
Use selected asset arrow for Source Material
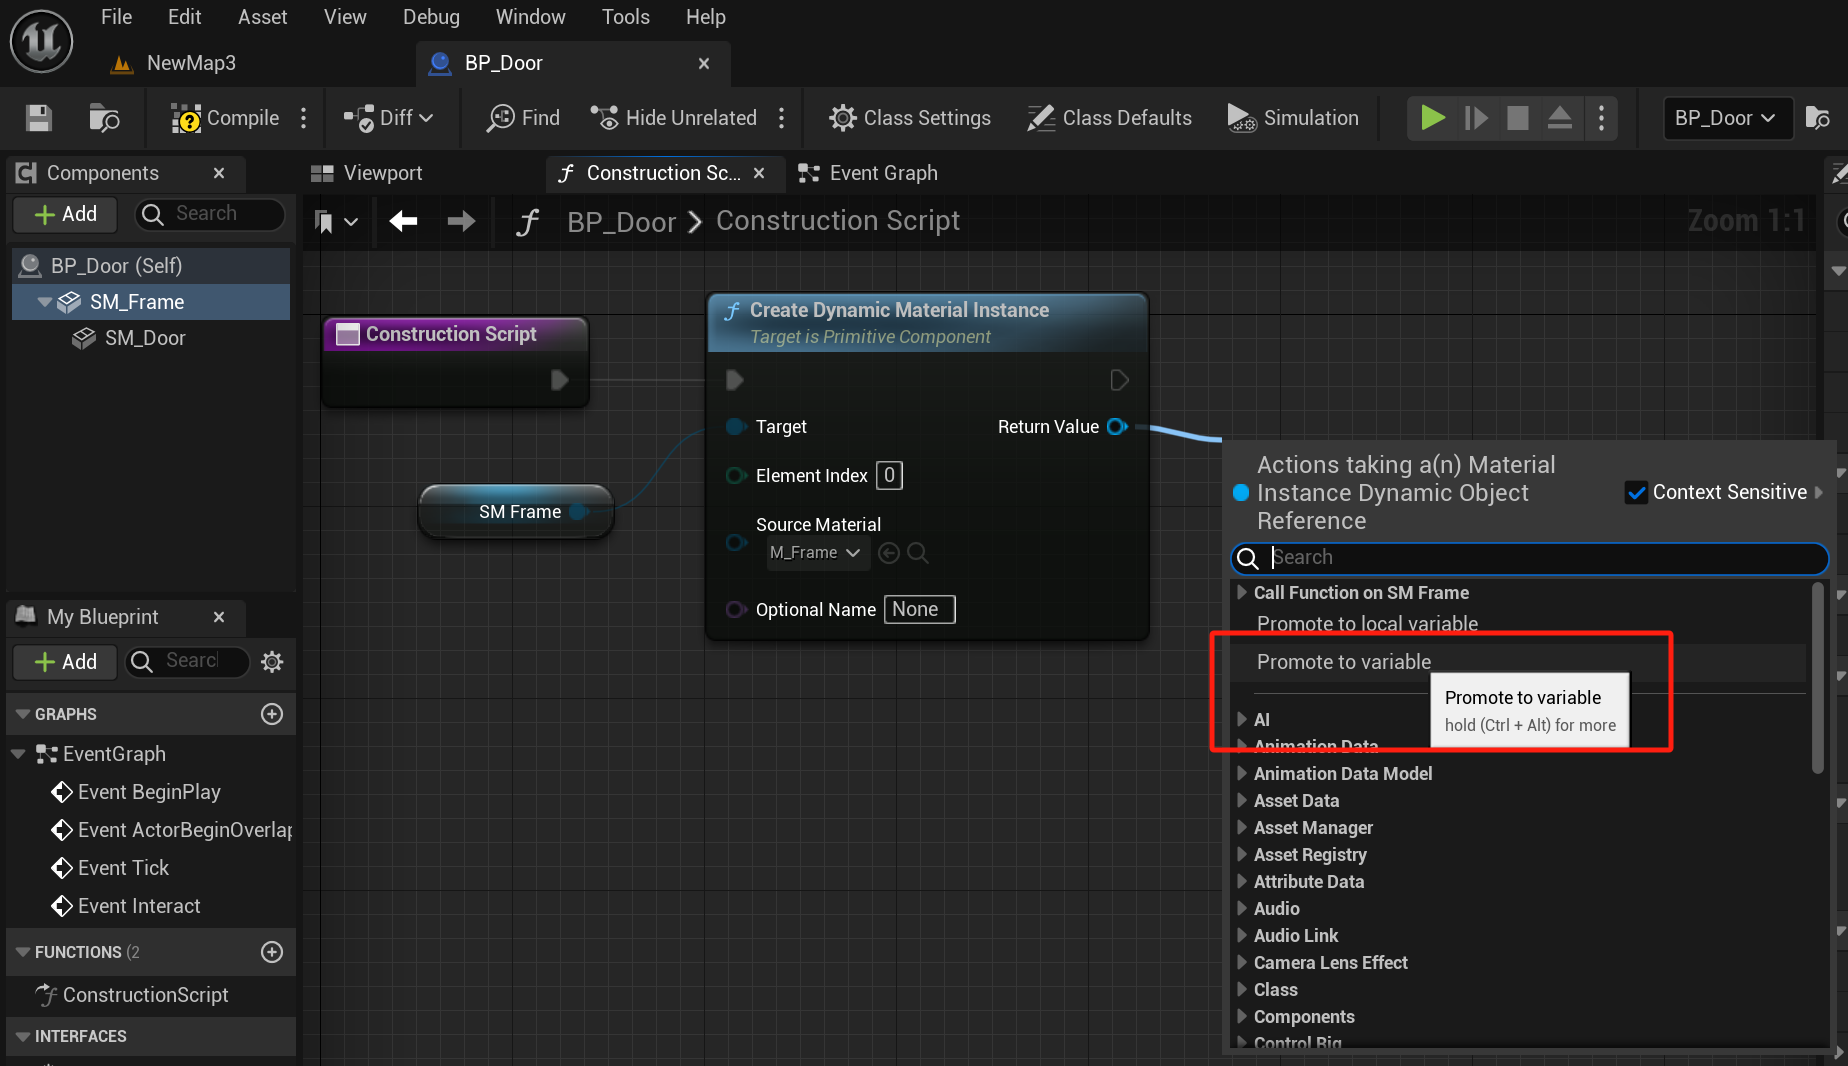pyautogui.click(x=889, y=553)
